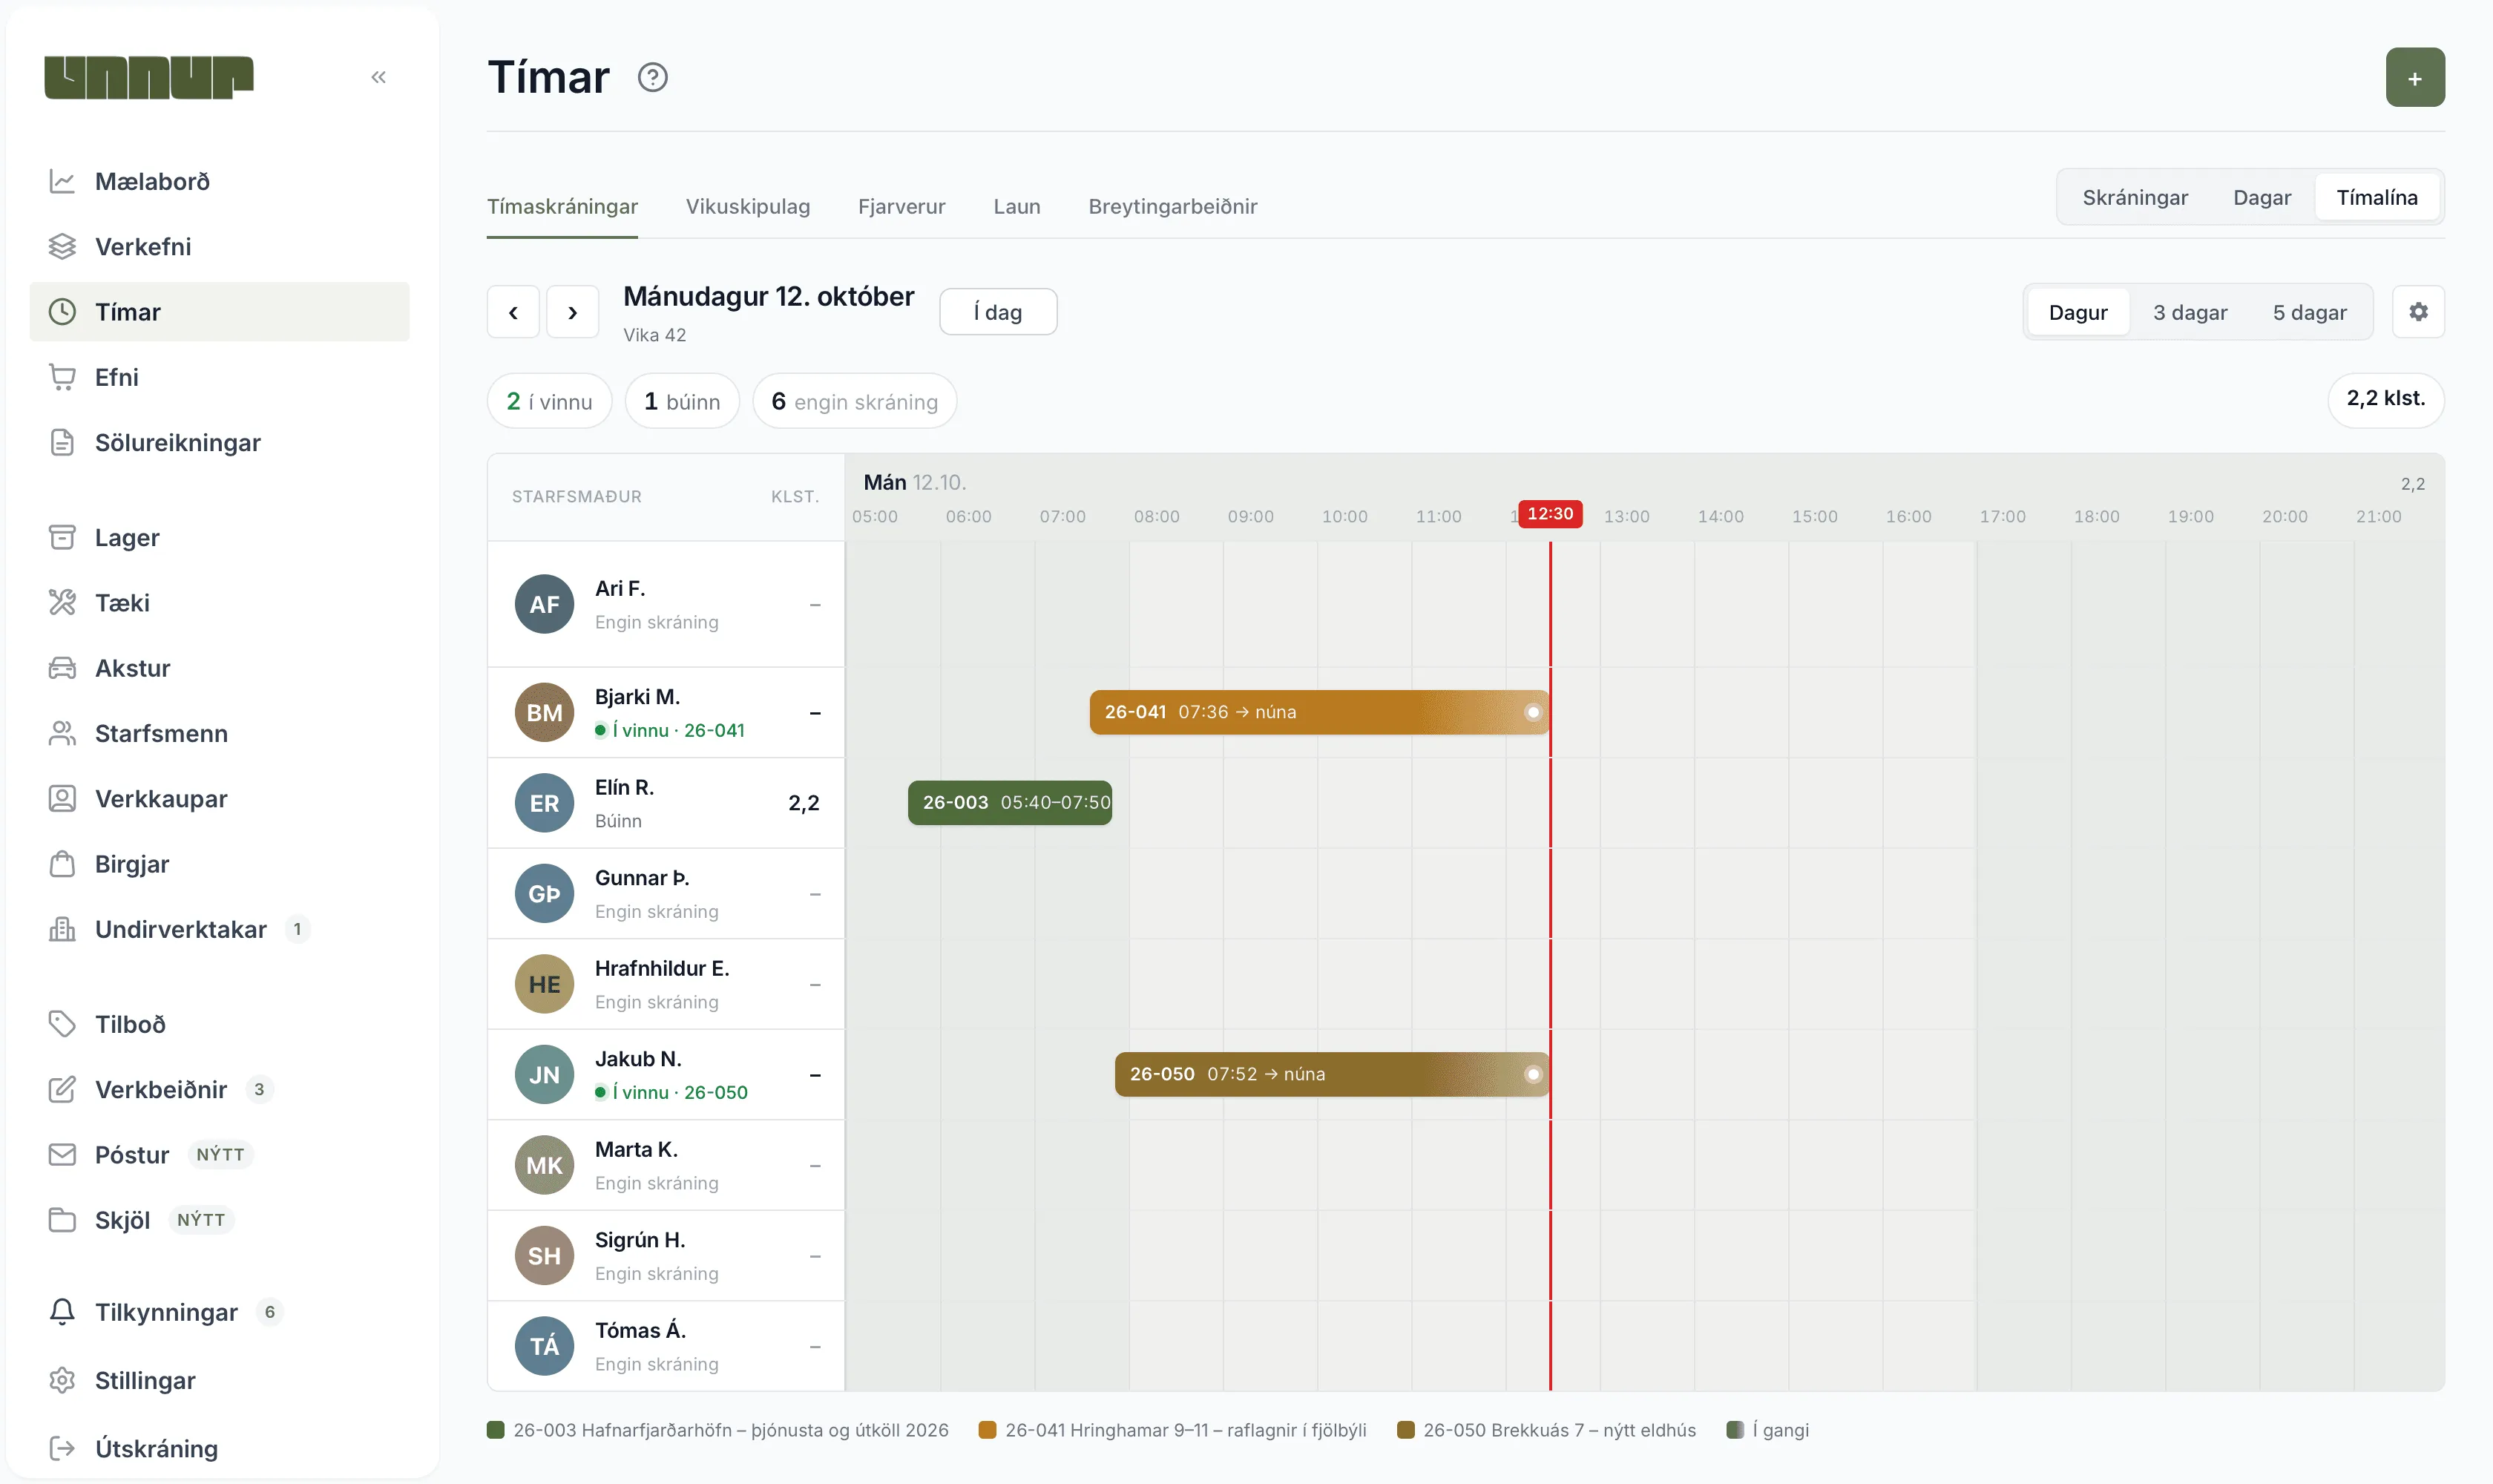Open Birgjar suppliers in sidebar
Screen dimensions: 2493x1484
coord(219,864)
